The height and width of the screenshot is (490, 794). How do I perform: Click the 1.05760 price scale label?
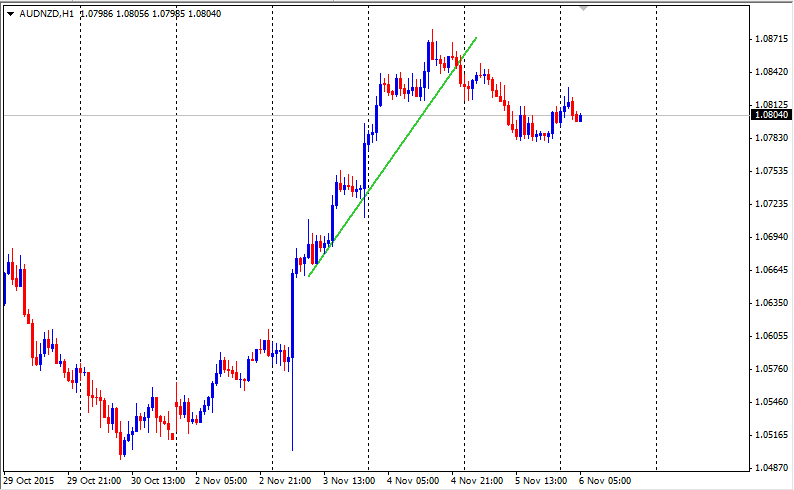pyautogui.click(x=771, y=369)
